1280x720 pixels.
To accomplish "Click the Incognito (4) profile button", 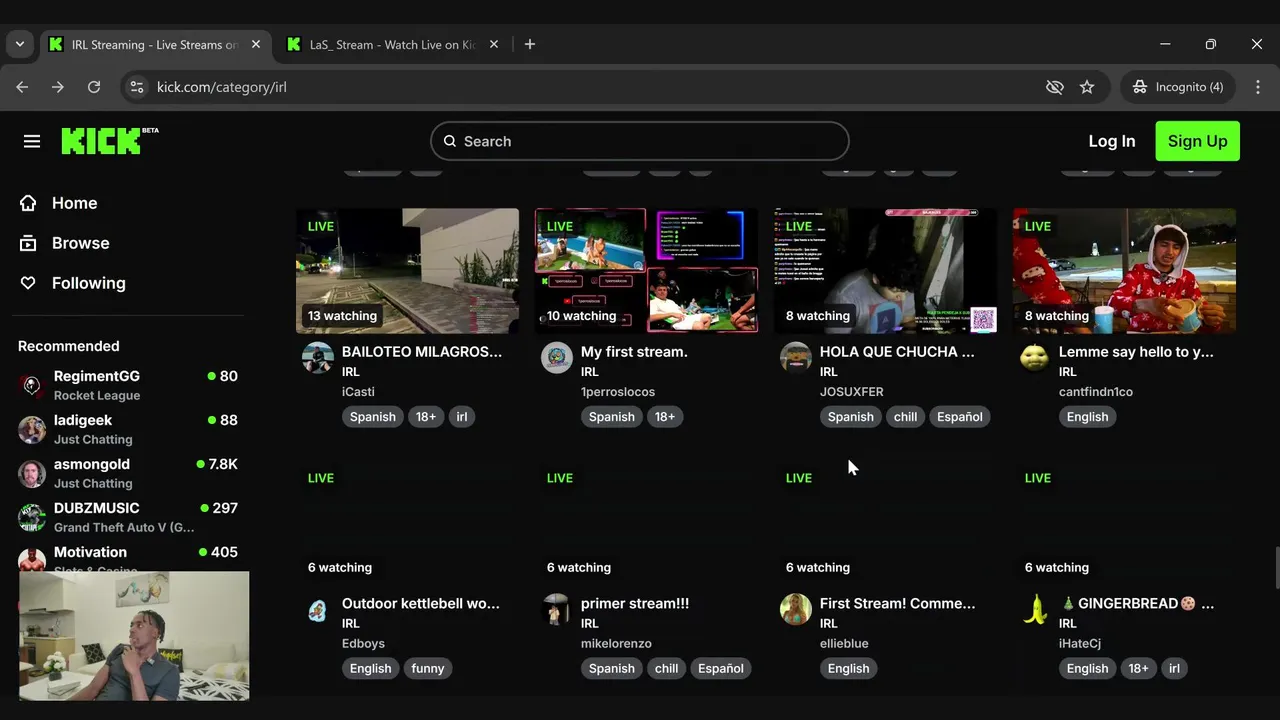I will pos(1178,87).
